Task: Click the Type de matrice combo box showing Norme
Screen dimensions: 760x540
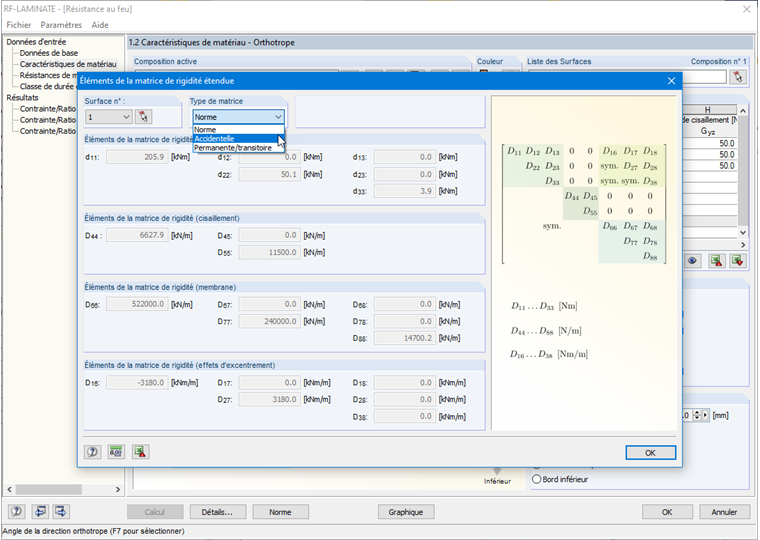Action: pyautogui.click(x=238, y=117)
